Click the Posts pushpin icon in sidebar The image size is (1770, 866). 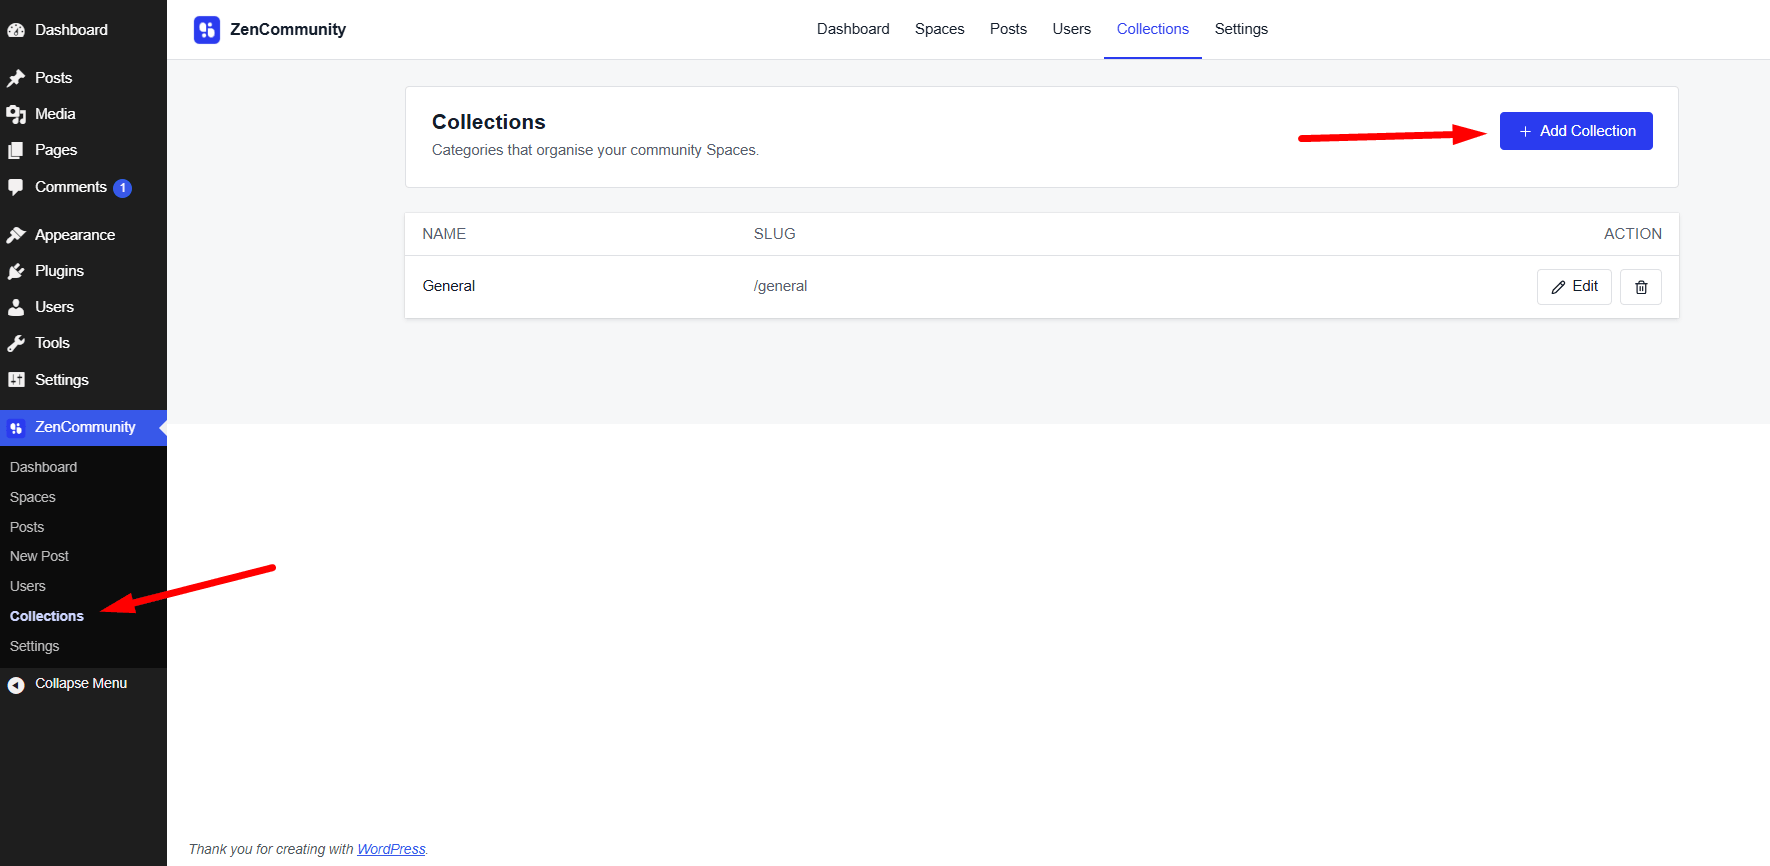pos(16,78)
